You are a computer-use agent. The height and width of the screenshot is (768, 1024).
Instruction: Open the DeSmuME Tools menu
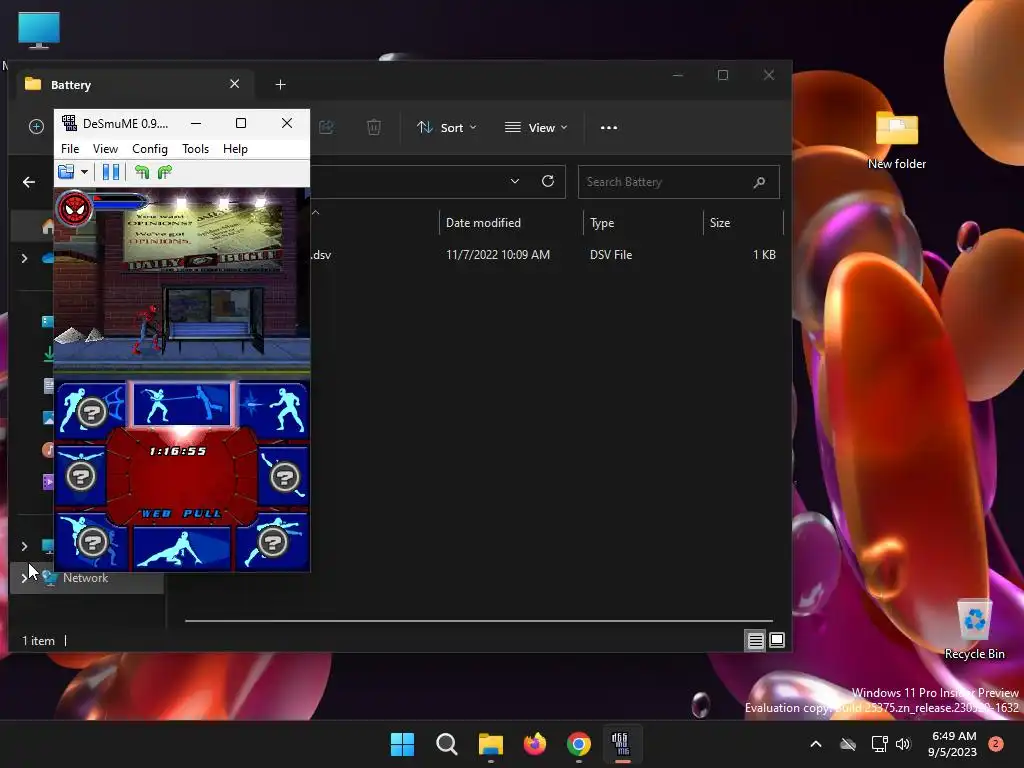[x=195, y=149]
